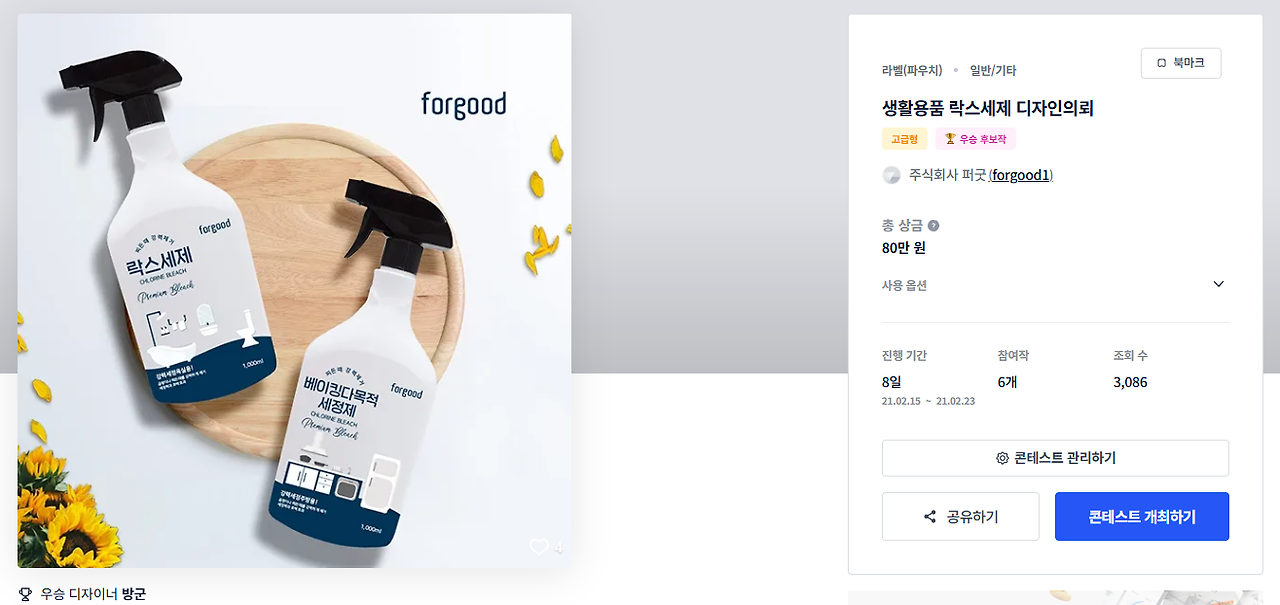Screen dimensions: 1280x605
Task: Select the 일반/기타 category
Action: [x=993, y=70]
